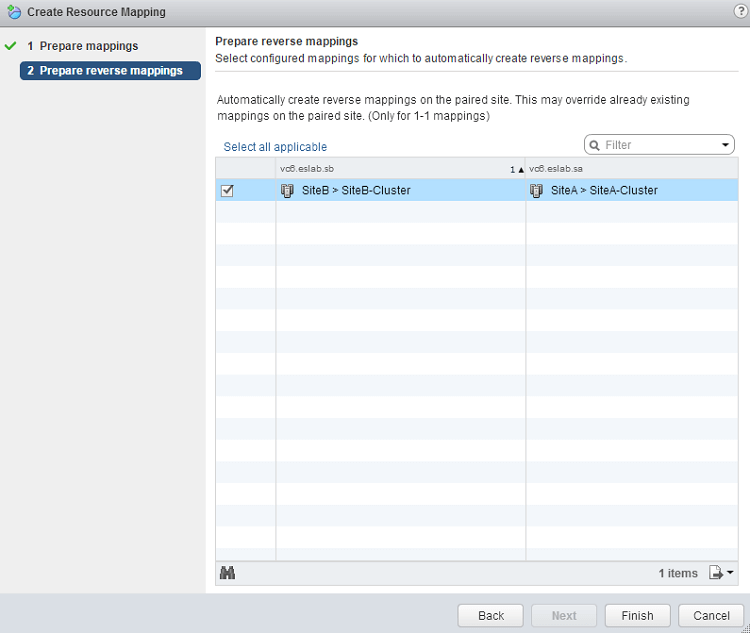Click the export list icon
The width and height of the screenshot is (750, 633).
tap(715, 573)
